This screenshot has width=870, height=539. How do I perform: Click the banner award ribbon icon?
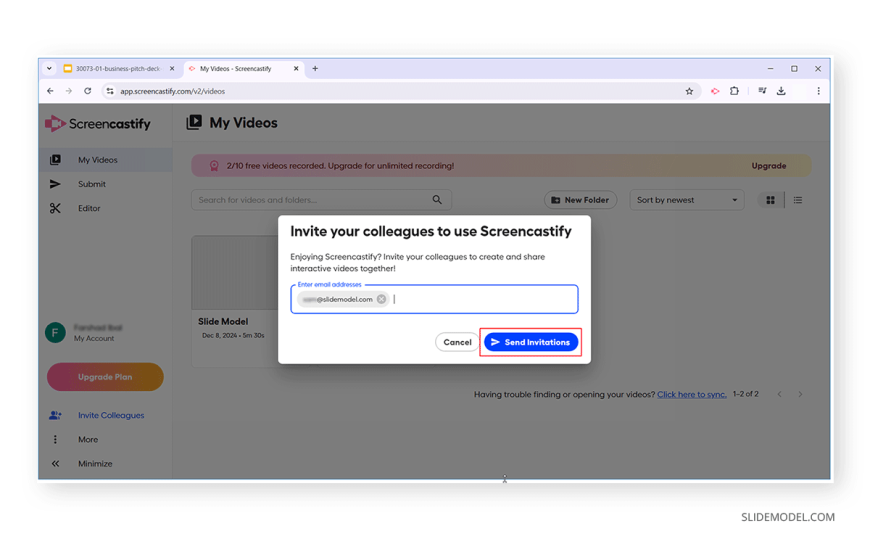[x=214, y=165]
